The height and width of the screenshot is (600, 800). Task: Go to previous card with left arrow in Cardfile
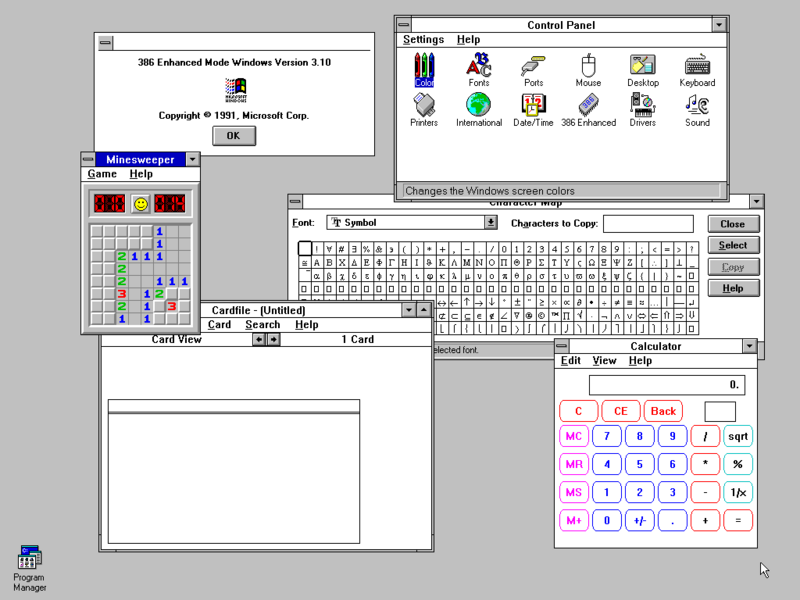[x=259, y=339]
